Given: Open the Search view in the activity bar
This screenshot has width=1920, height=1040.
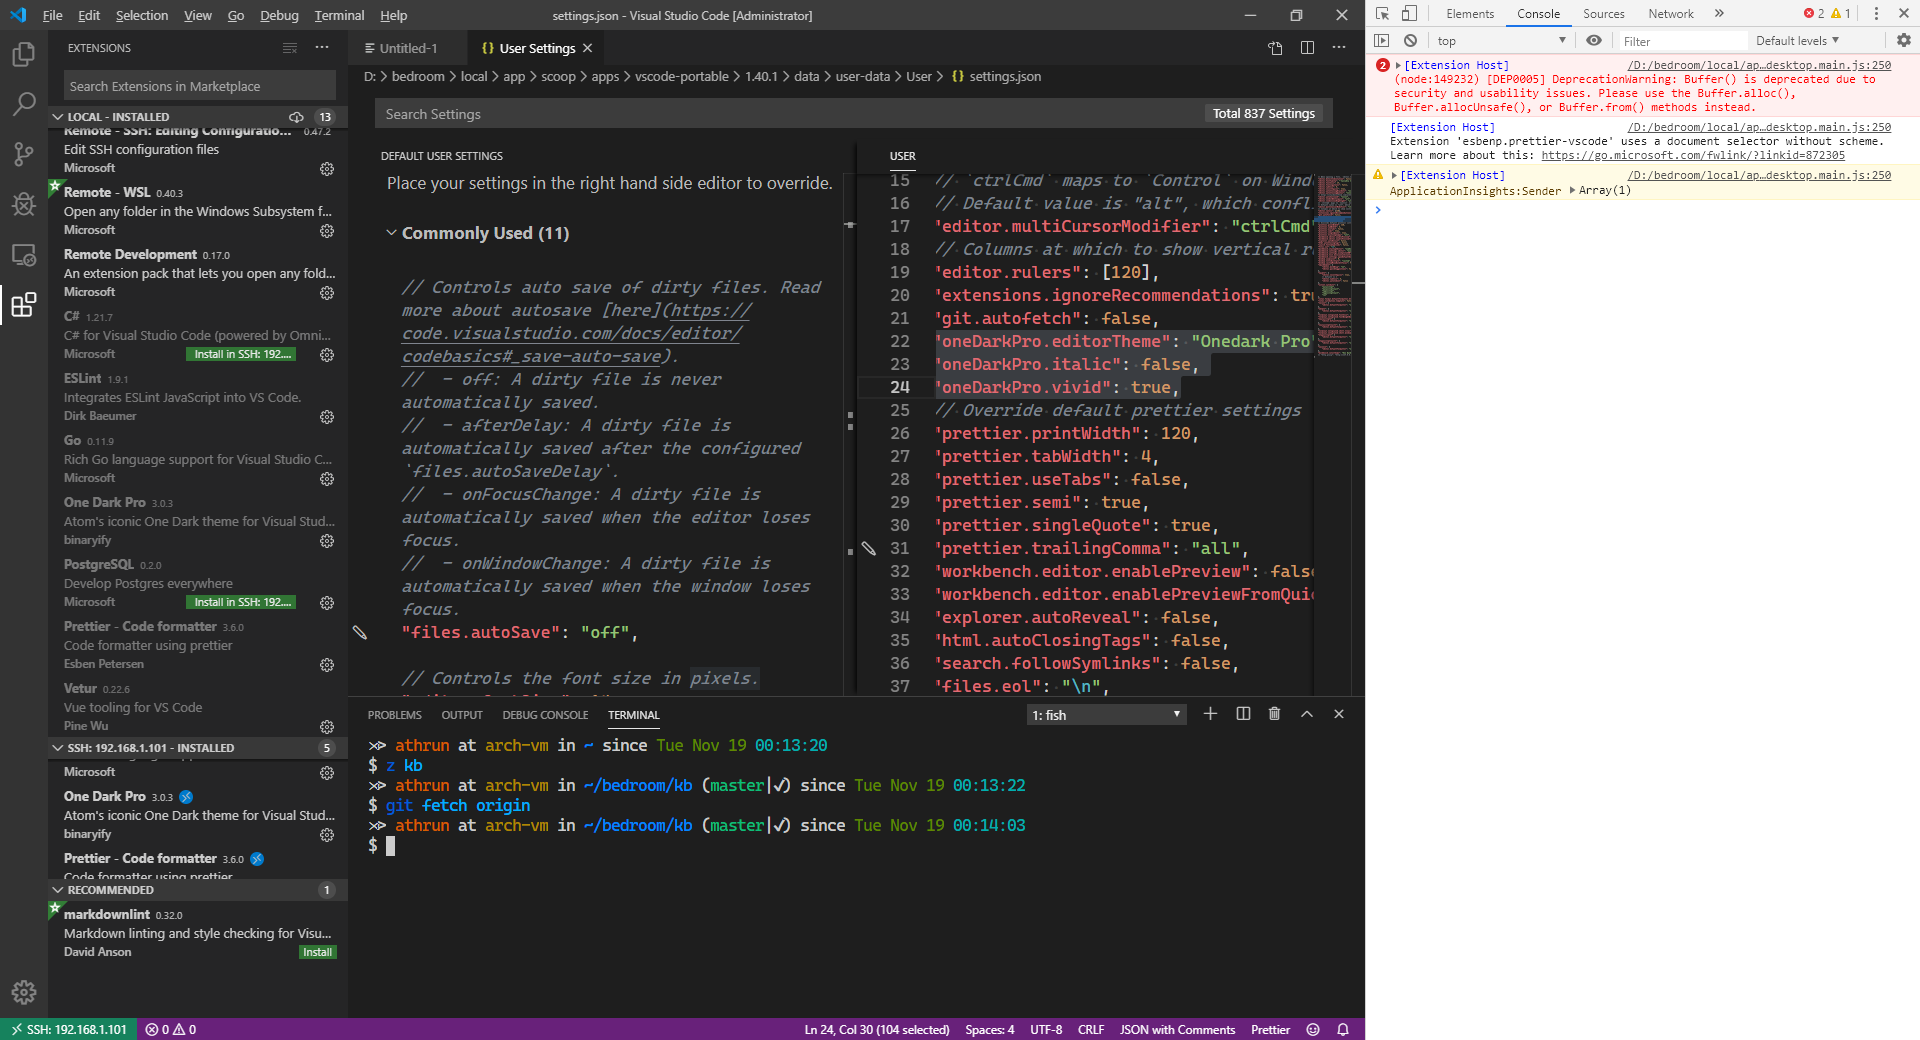Looking at the screenshot, I should (23, 104).
